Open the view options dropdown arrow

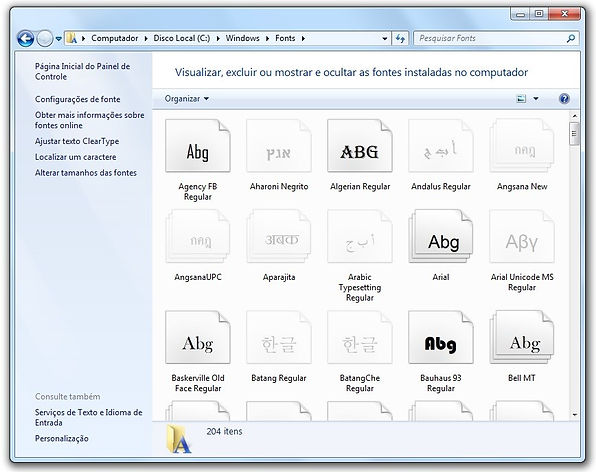click(x=536, y=99)
